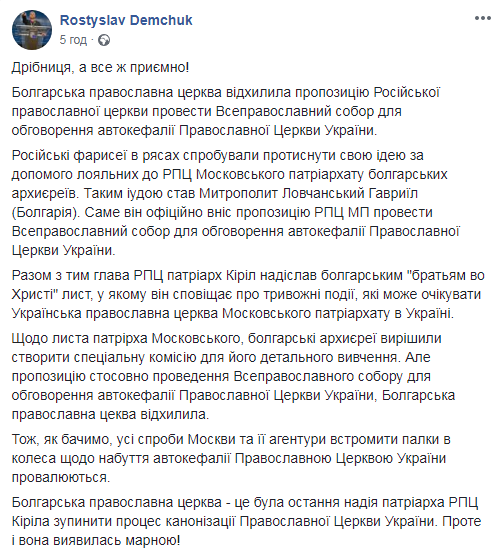This screenshot has width=497, height=557.
Task: Click the name "Митрополит Ловчанський Гавриїл"
Action: [308, 194]
